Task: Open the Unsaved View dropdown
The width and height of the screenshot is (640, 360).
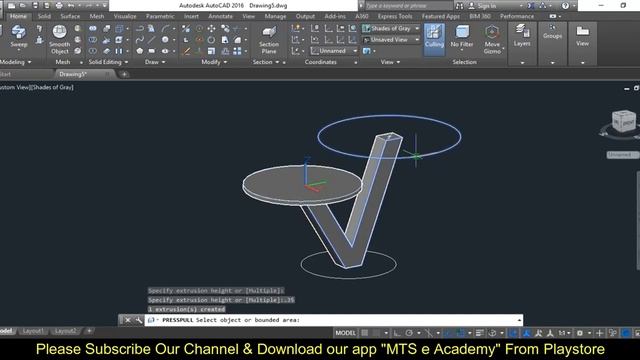Action: pos(391,40)
